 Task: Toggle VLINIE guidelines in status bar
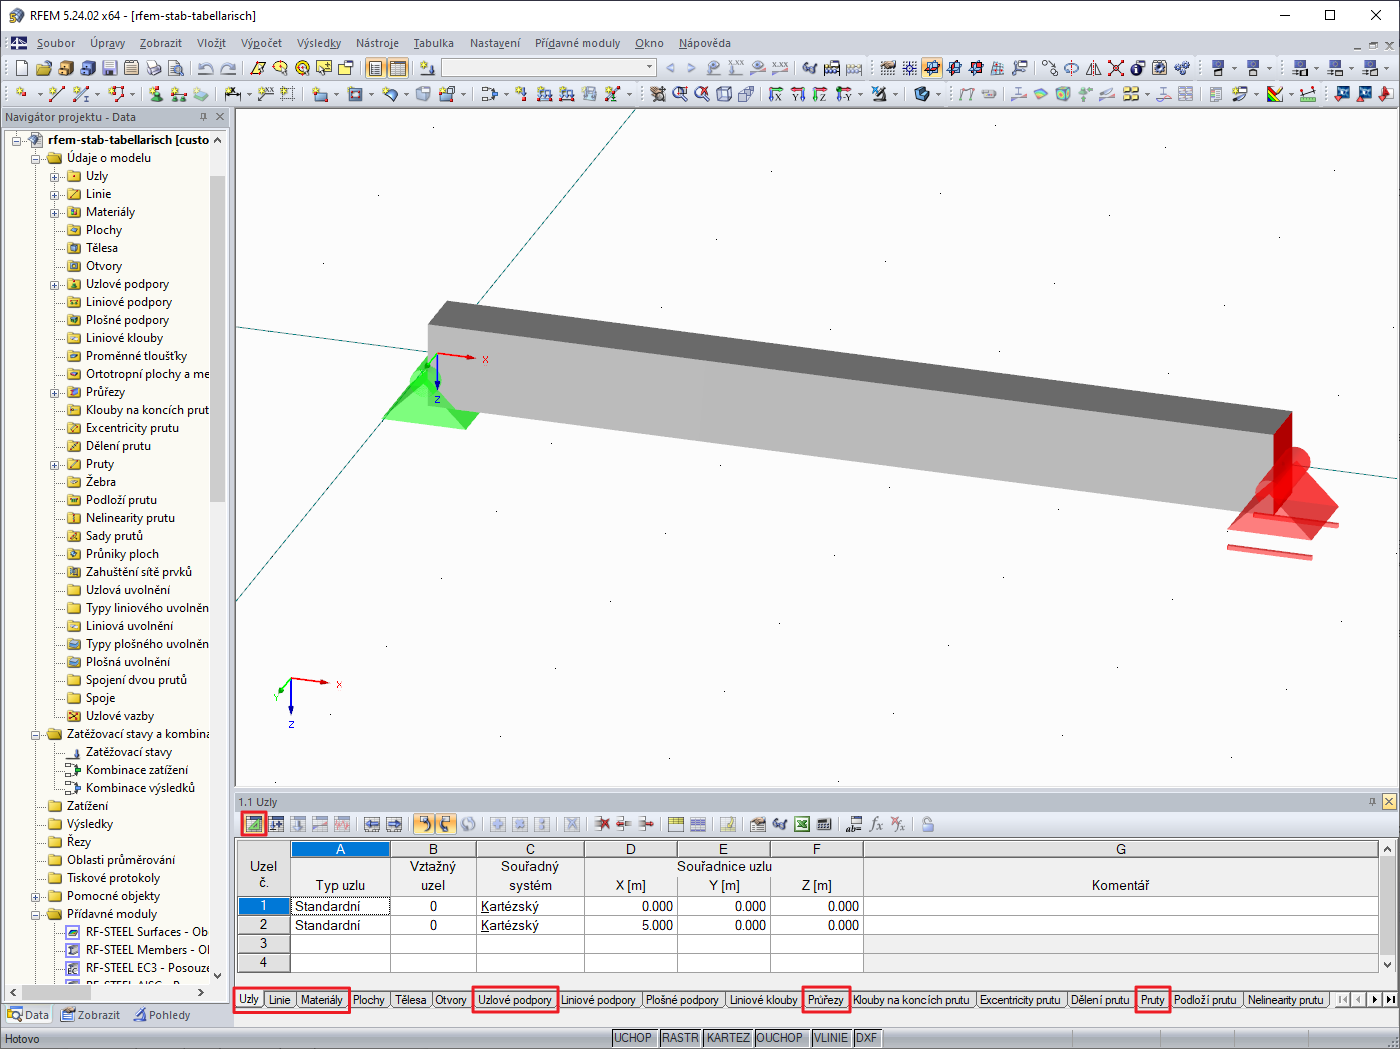click(831, 1038)
